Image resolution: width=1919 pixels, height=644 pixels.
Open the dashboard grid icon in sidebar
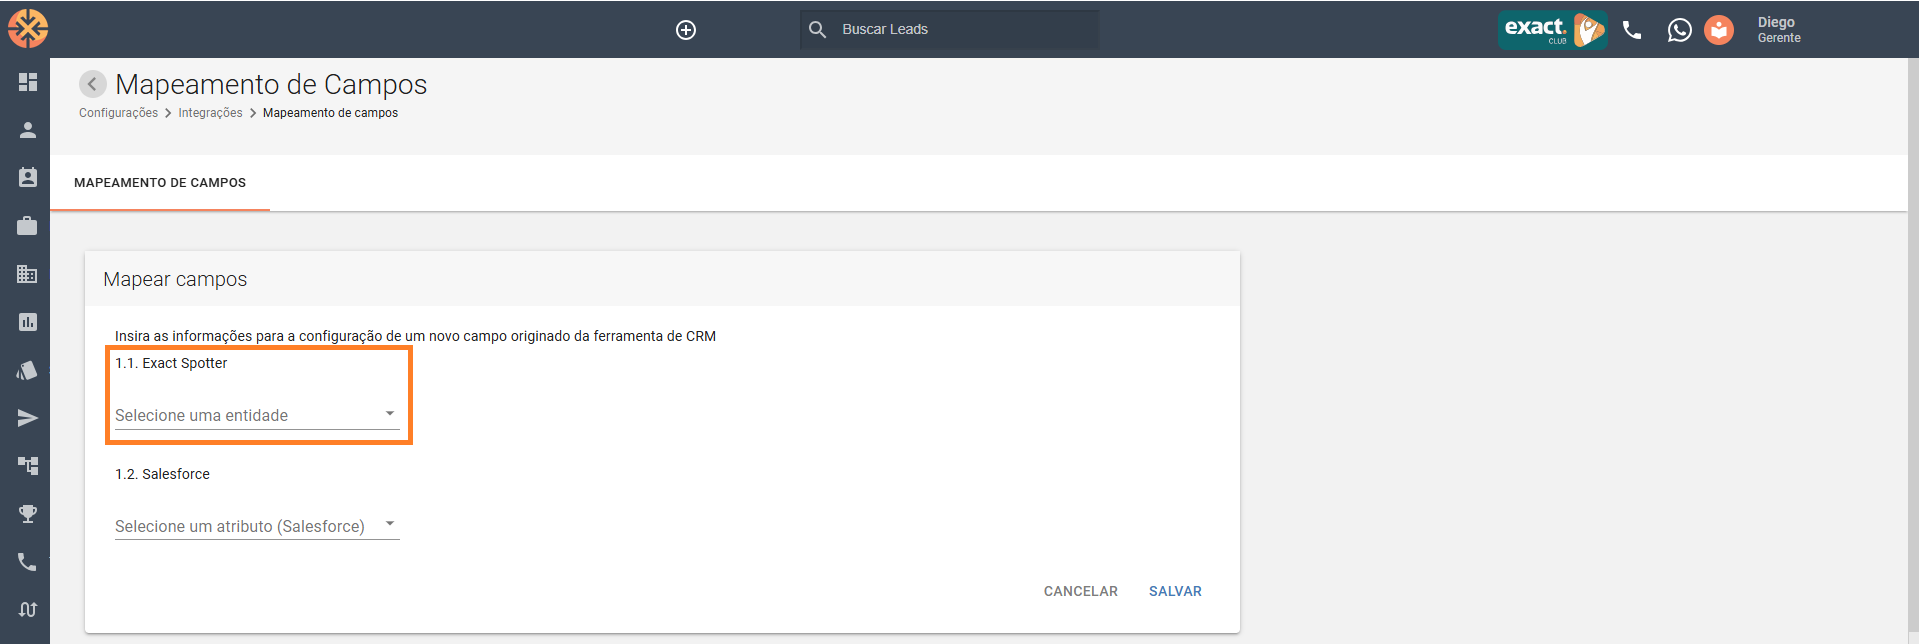[x=28, y=82]
